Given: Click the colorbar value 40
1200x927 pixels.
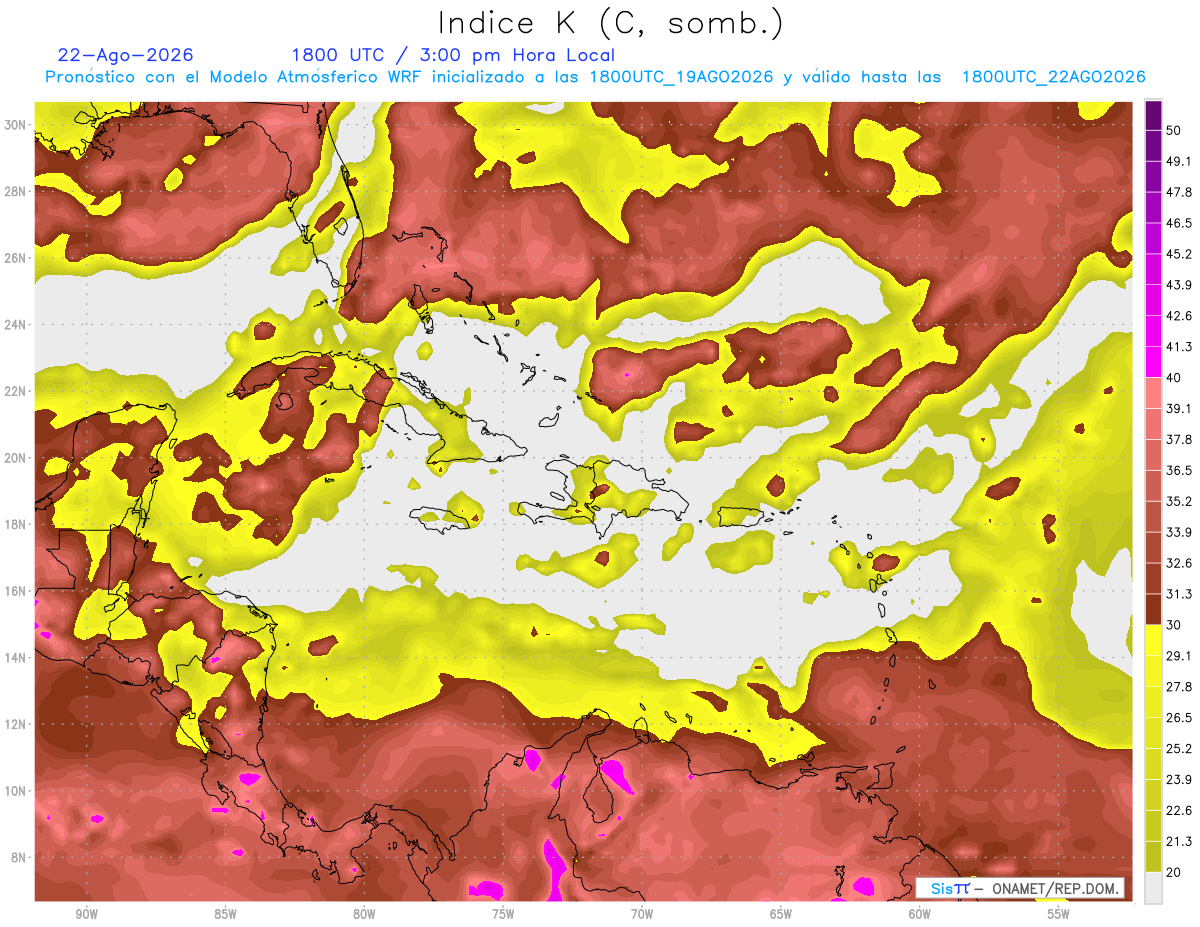Looking at the screenshot, I should tap(1175, 378).
